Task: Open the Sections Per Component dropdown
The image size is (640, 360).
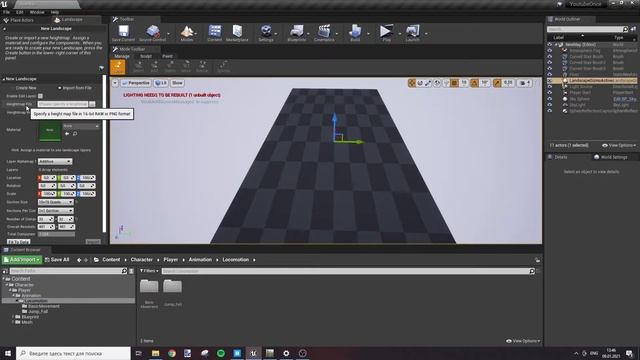Action: (x=56, y=211)
